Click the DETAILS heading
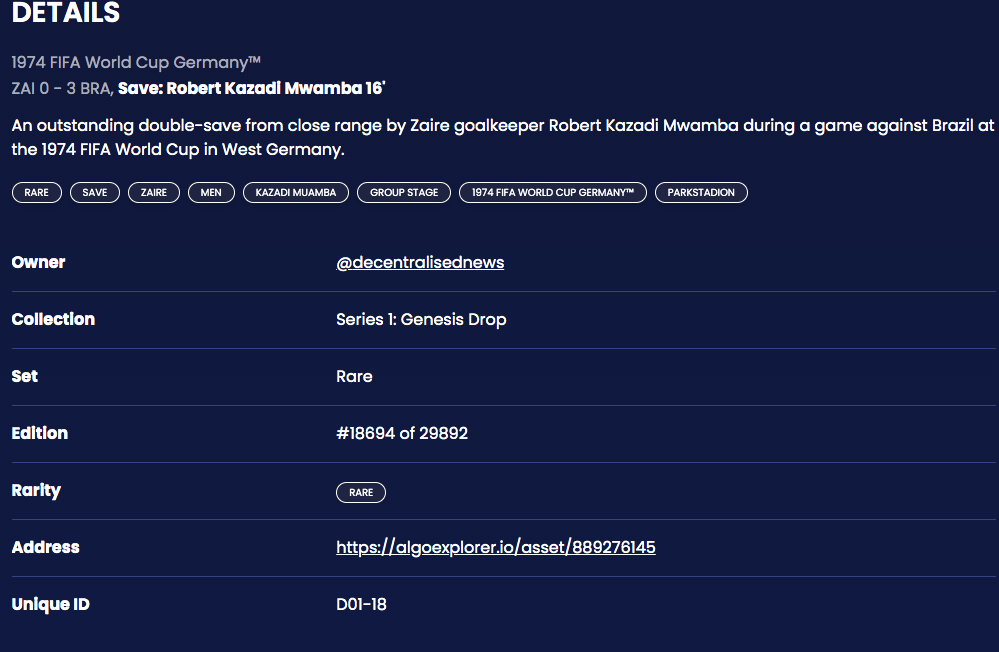This screenshot has height=652, width=999. 66,13
